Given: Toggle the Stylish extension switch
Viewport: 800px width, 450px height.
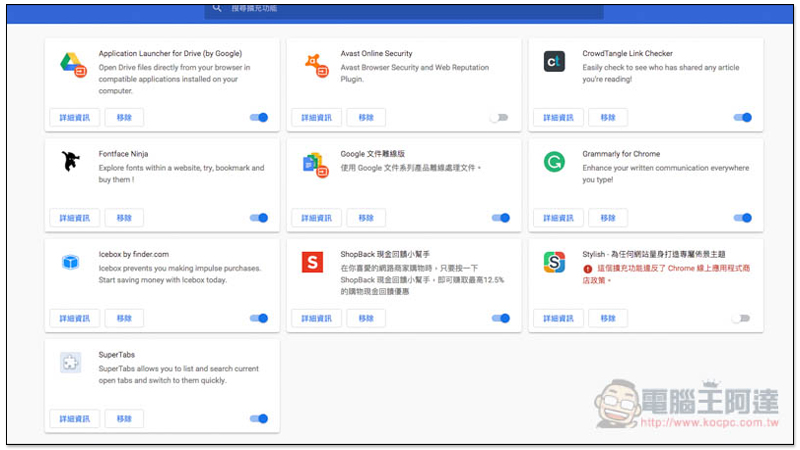Looking at the screenshot, I should click(741, 318).
